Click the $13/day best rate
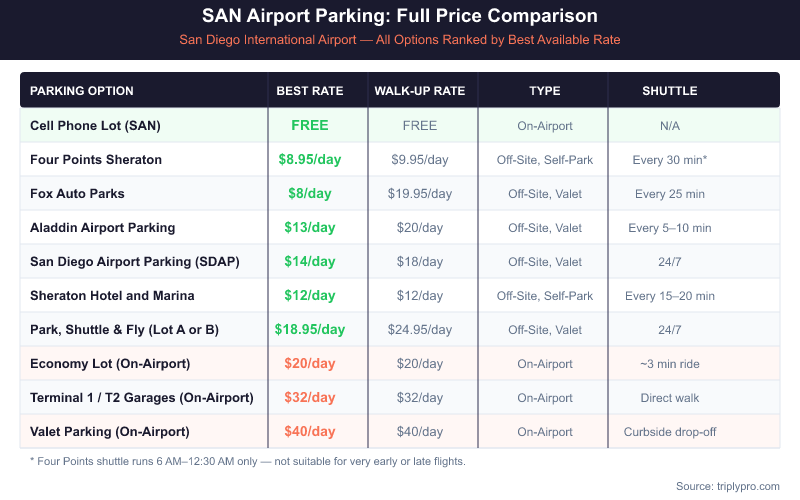Screen dimensions: 800x500 310,228
